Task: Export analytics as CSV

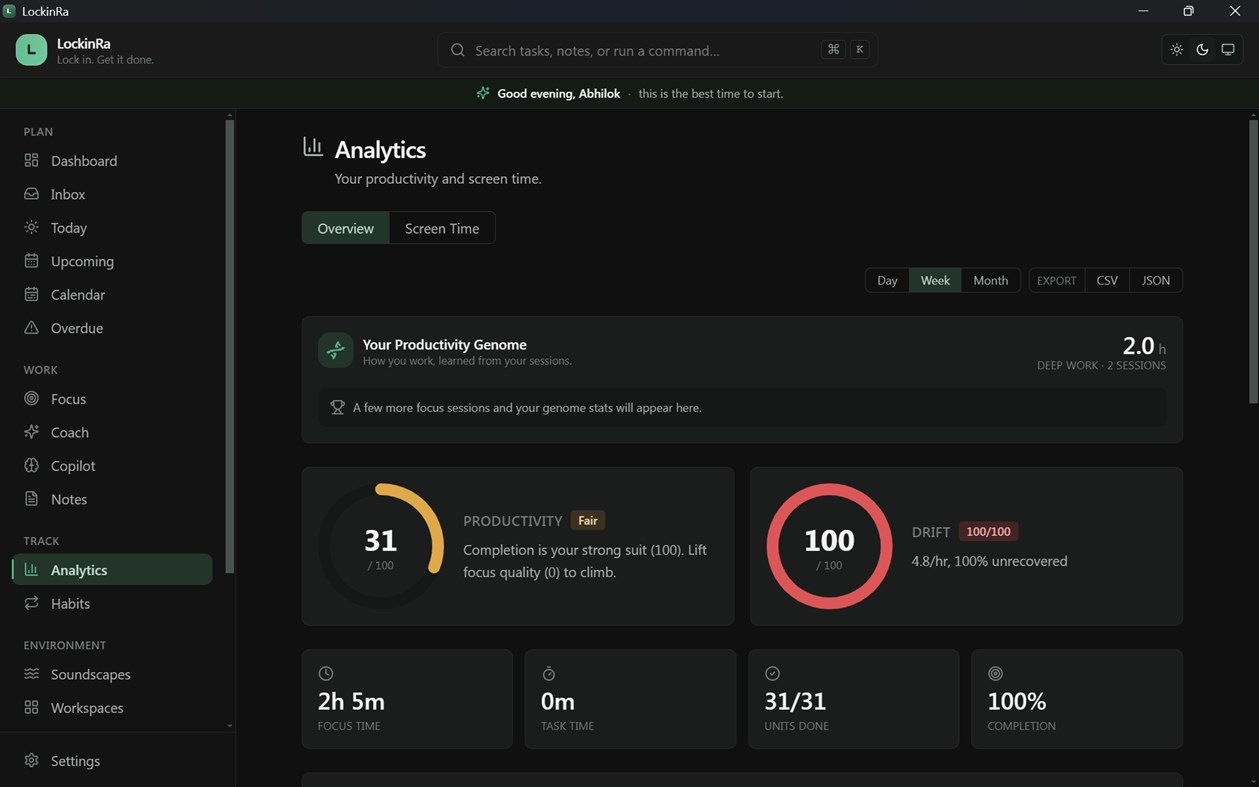Action: tap(1107, 280)
